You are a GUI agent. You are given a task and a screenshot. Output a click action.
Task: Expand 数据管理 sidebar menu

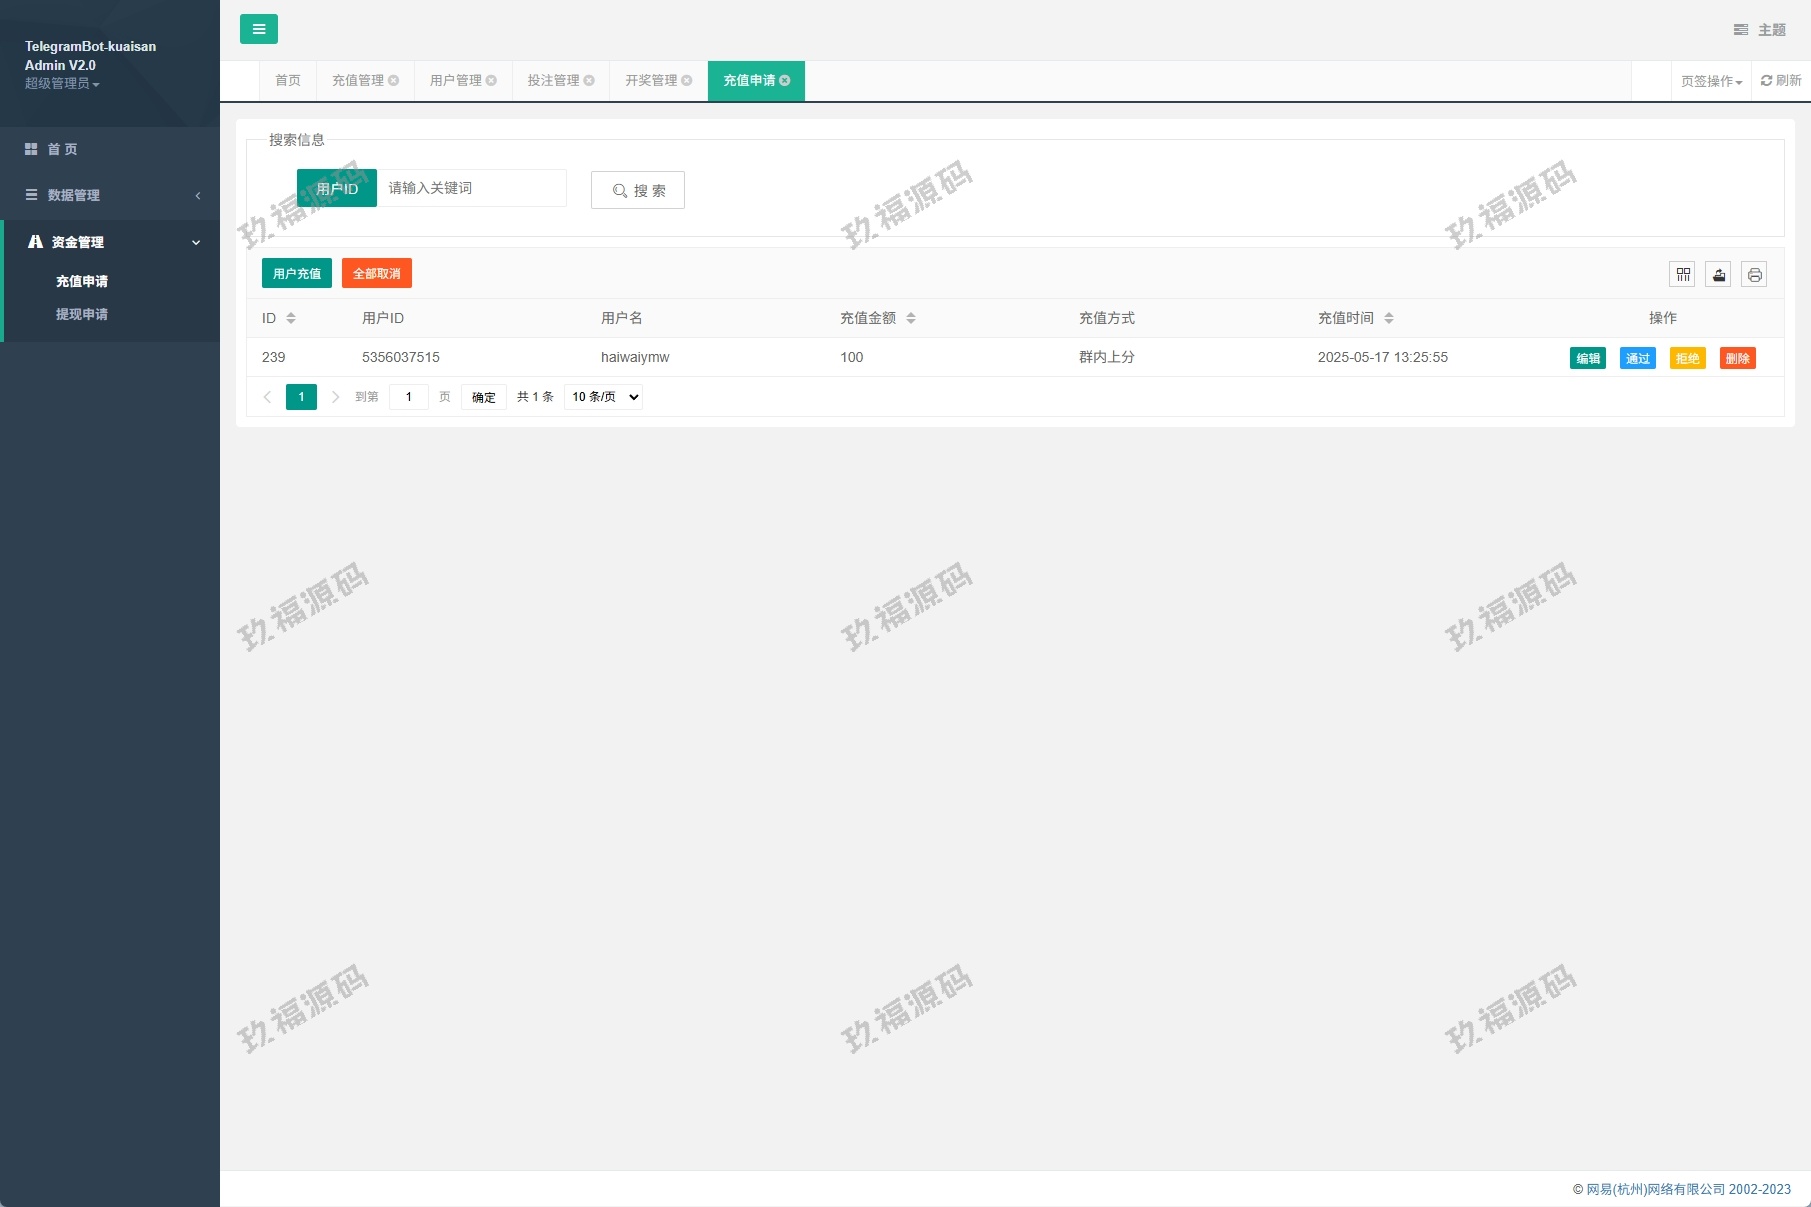[110, 195]
